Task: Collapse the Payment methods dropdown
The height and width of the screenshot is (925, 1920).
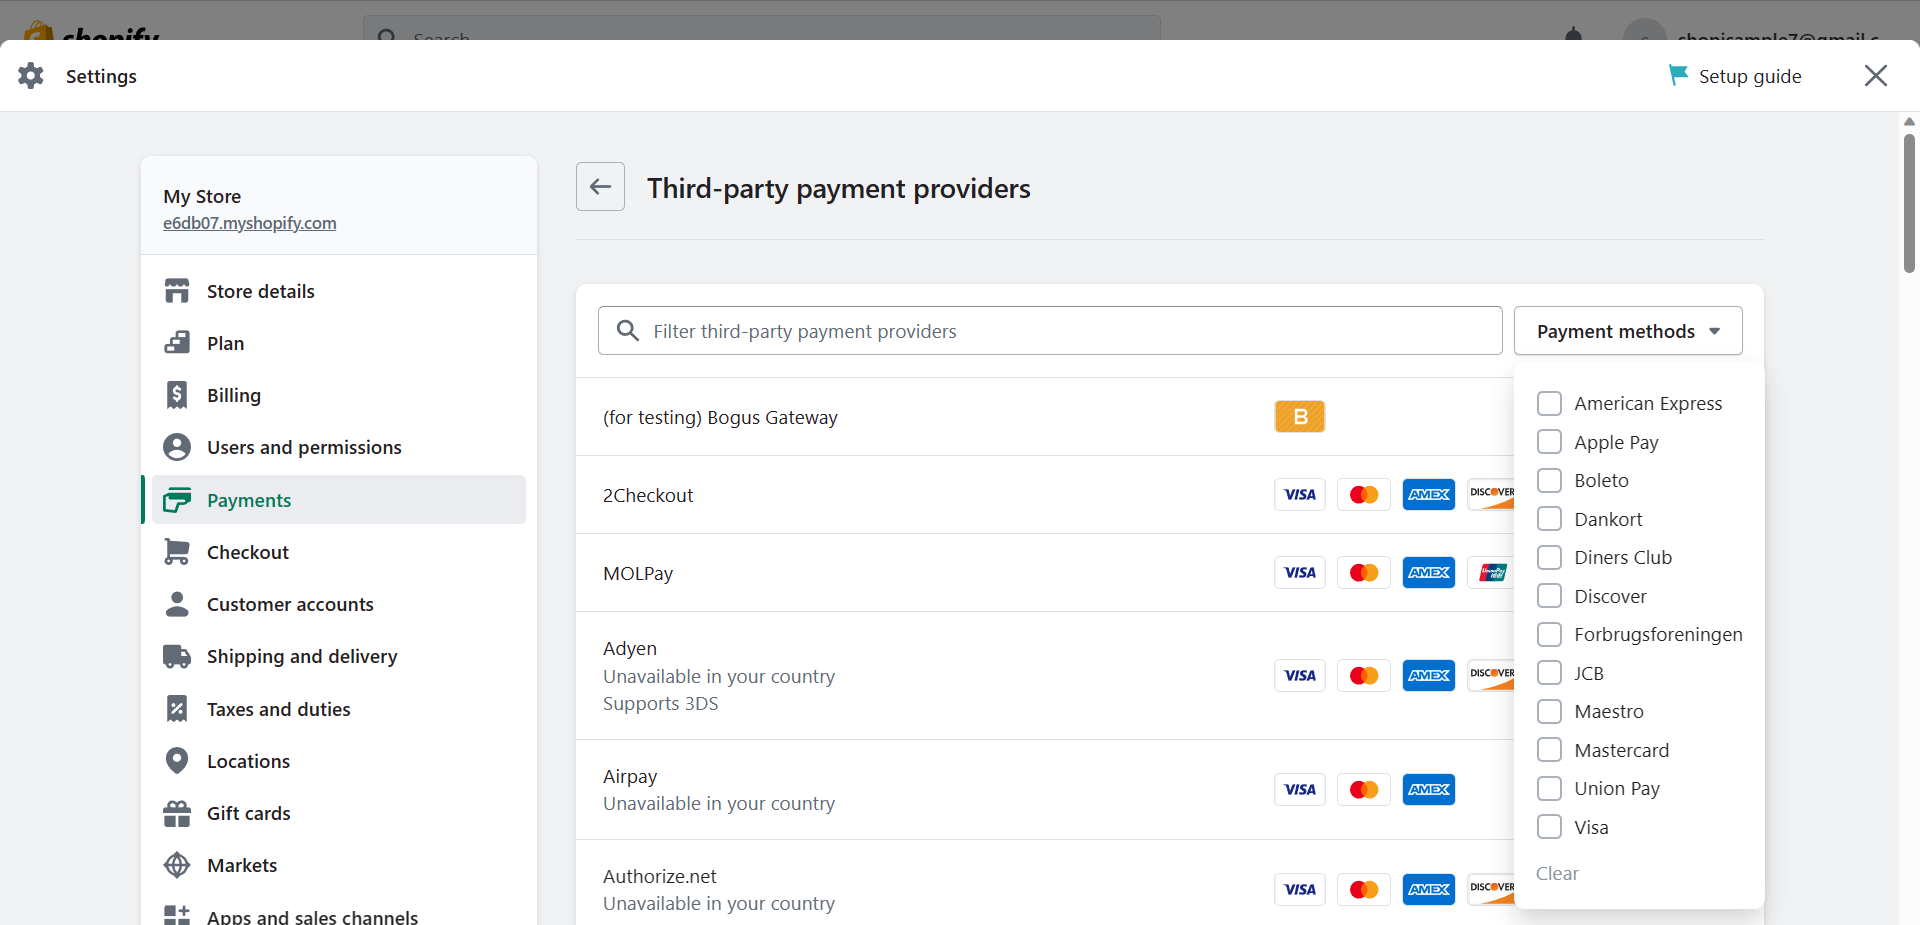Action: (x=1628, y=331)
